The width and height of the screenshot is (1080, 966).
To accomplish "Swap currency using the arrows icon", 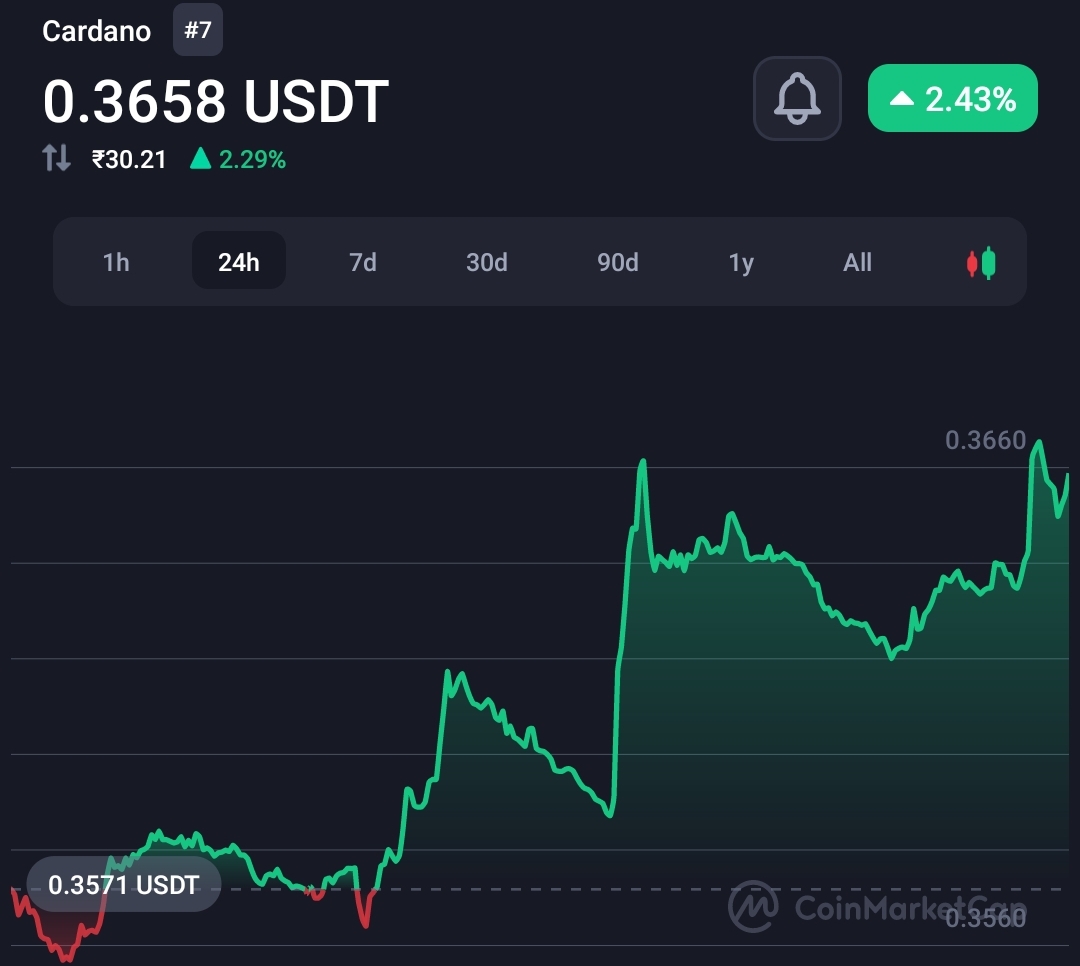I will [x=56, y=158].
